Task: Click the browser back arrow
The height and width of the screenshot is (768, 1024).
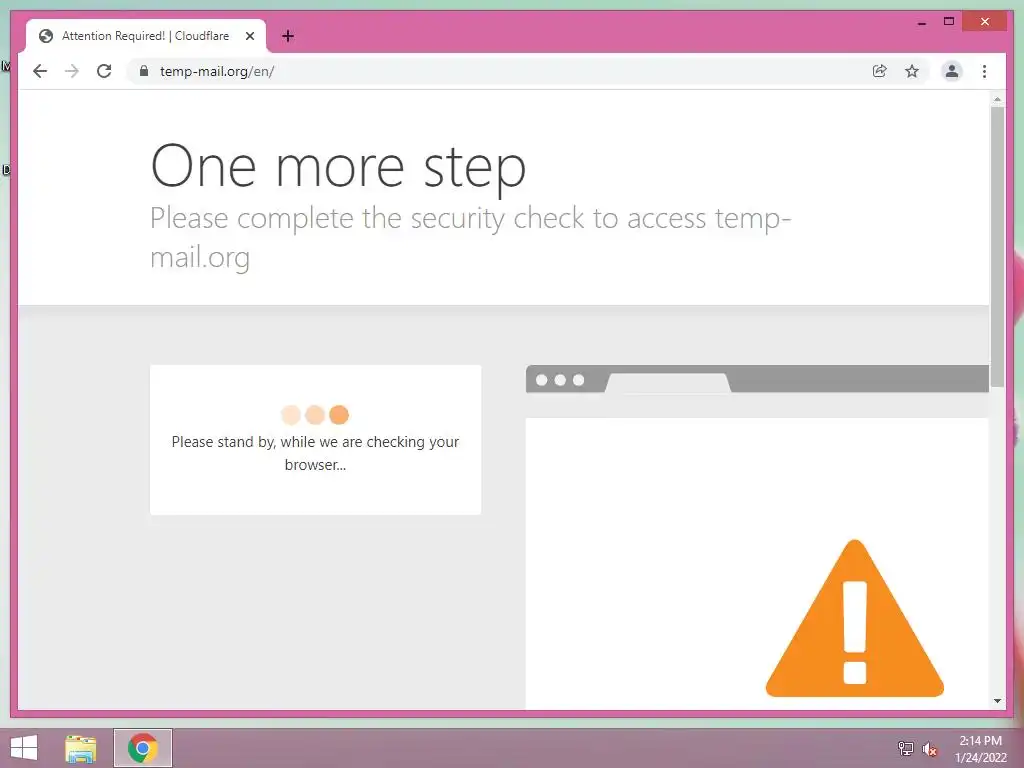Action: pyautogui.click(x=40, y=71)
